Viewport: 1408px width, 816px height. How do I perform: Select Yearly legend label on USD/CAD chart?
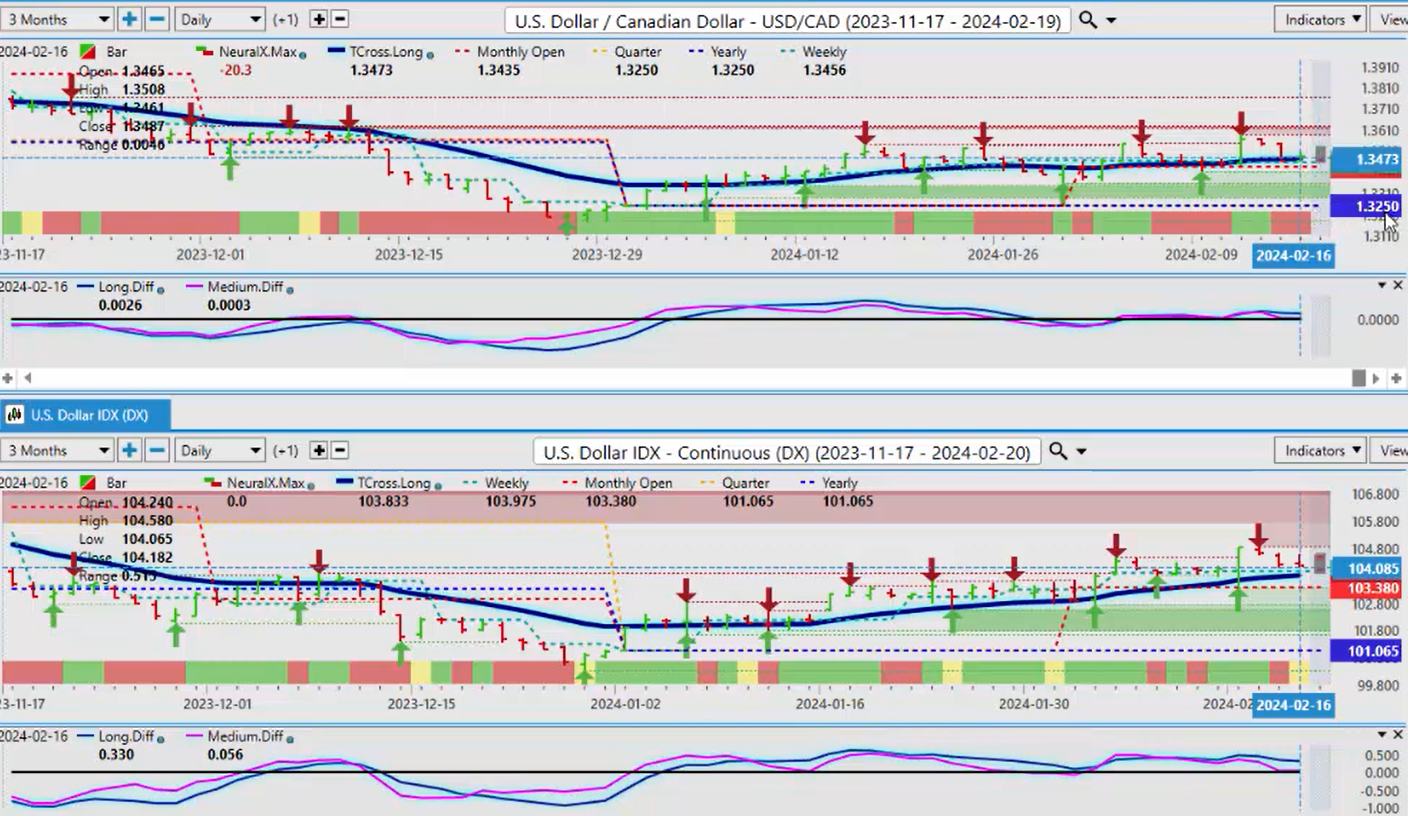coord(729,51)
